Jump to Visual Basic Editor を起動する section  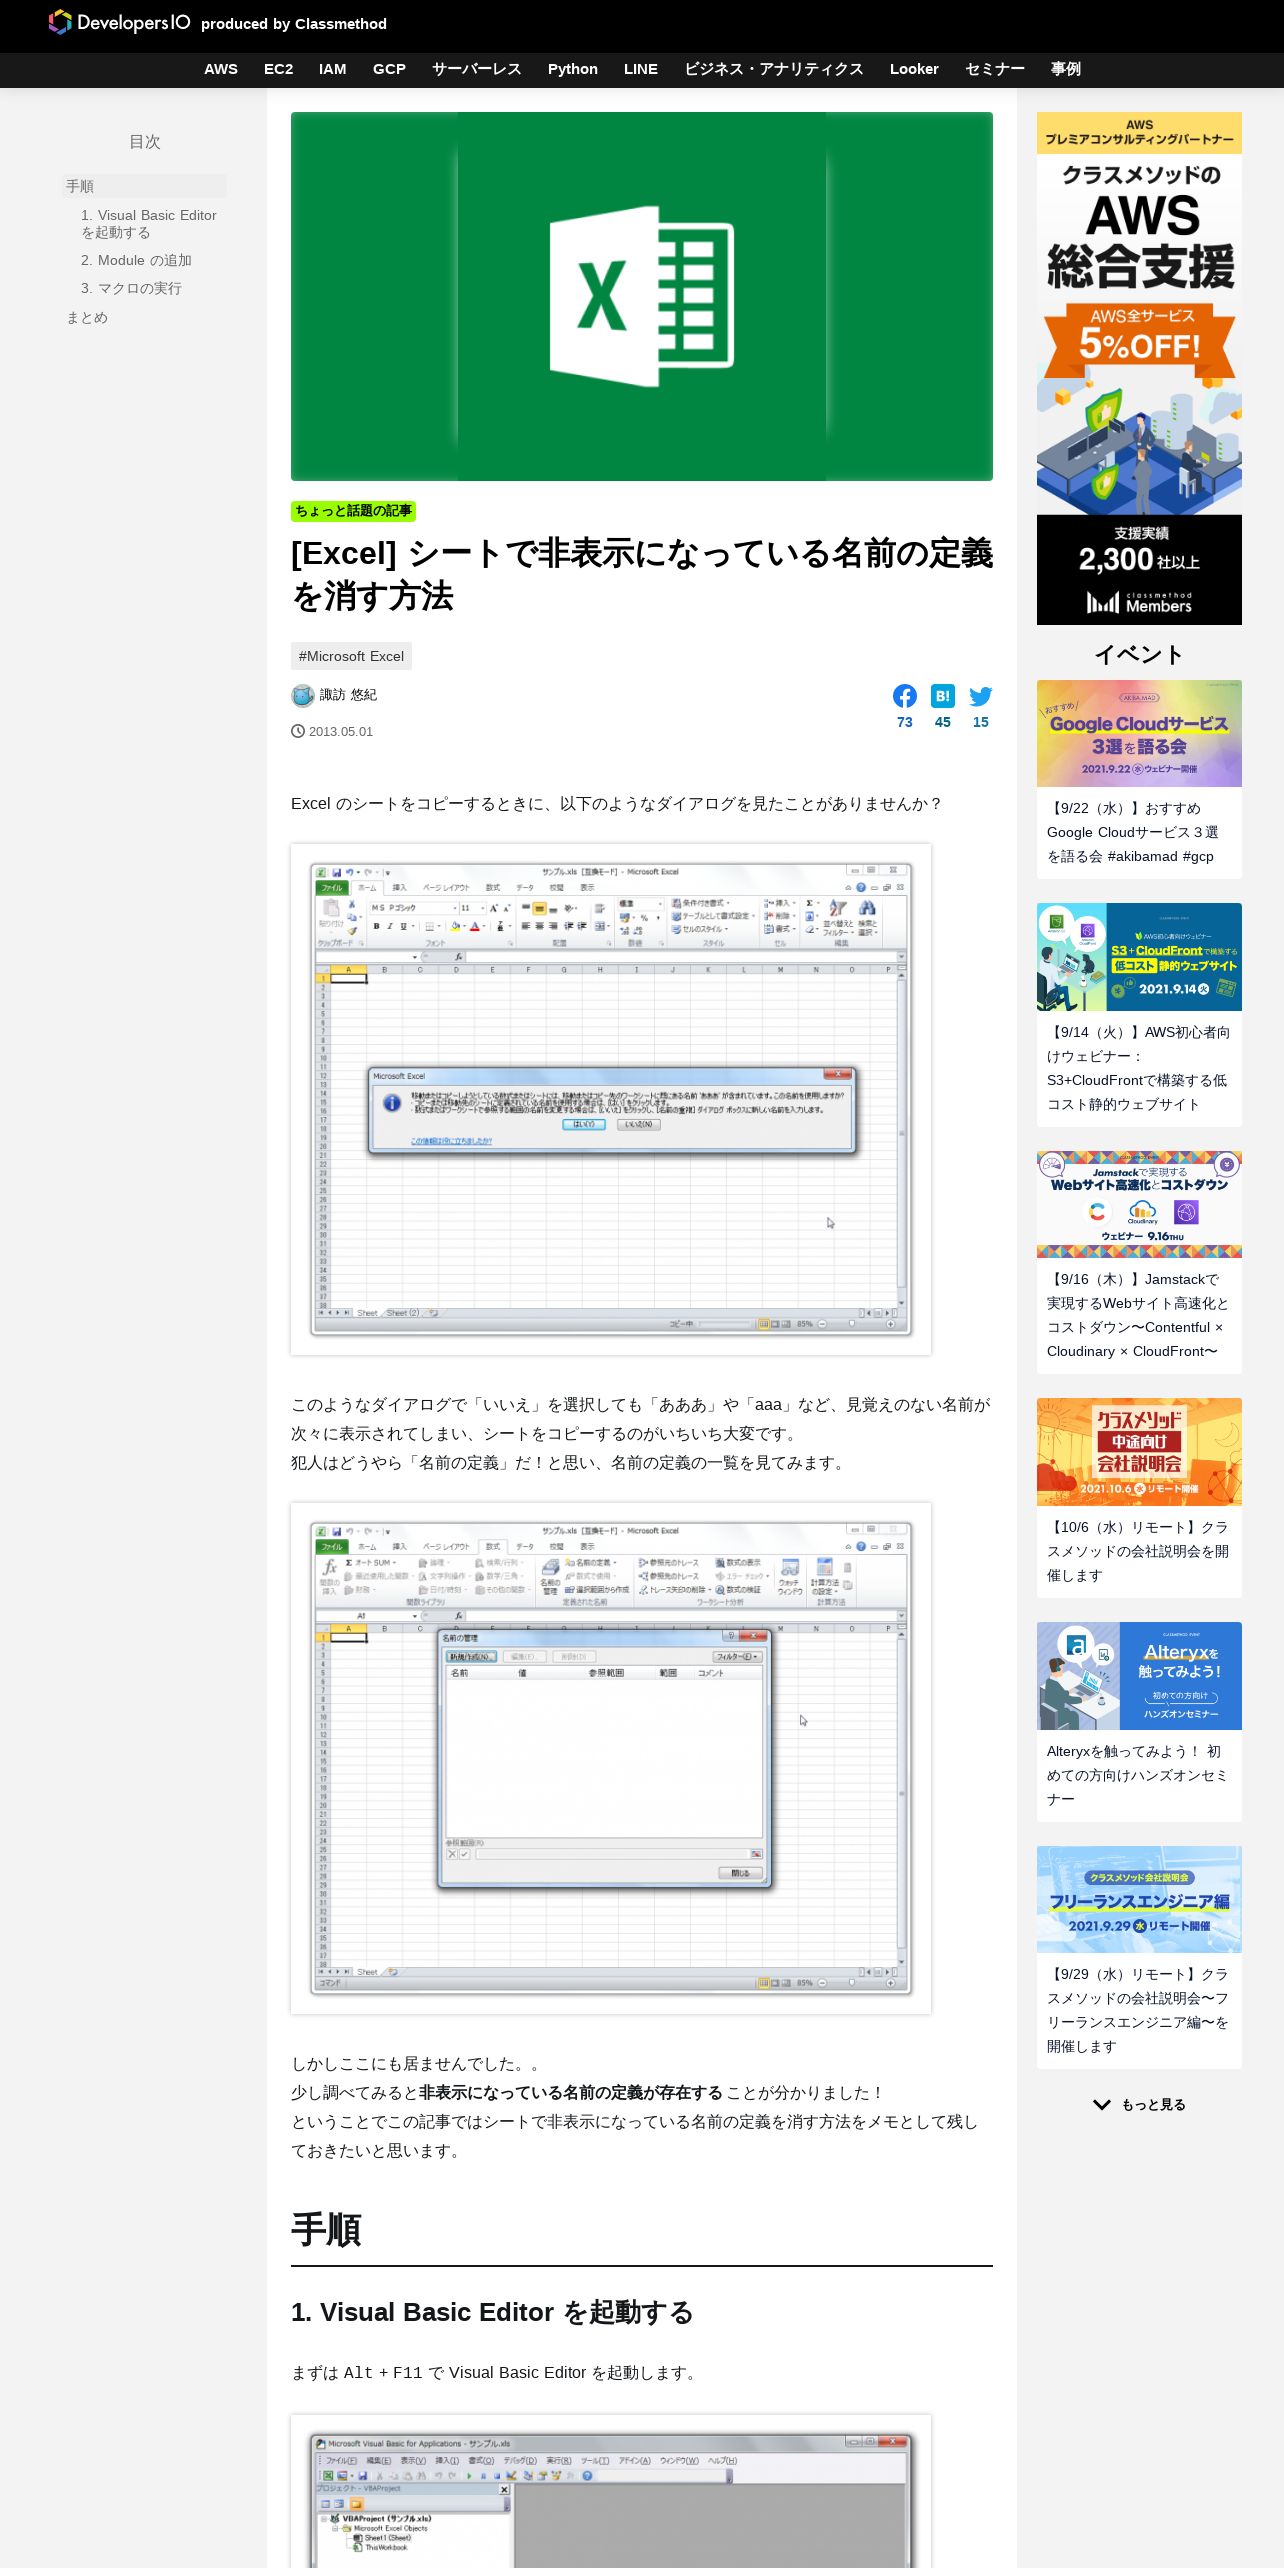point(149,224)
